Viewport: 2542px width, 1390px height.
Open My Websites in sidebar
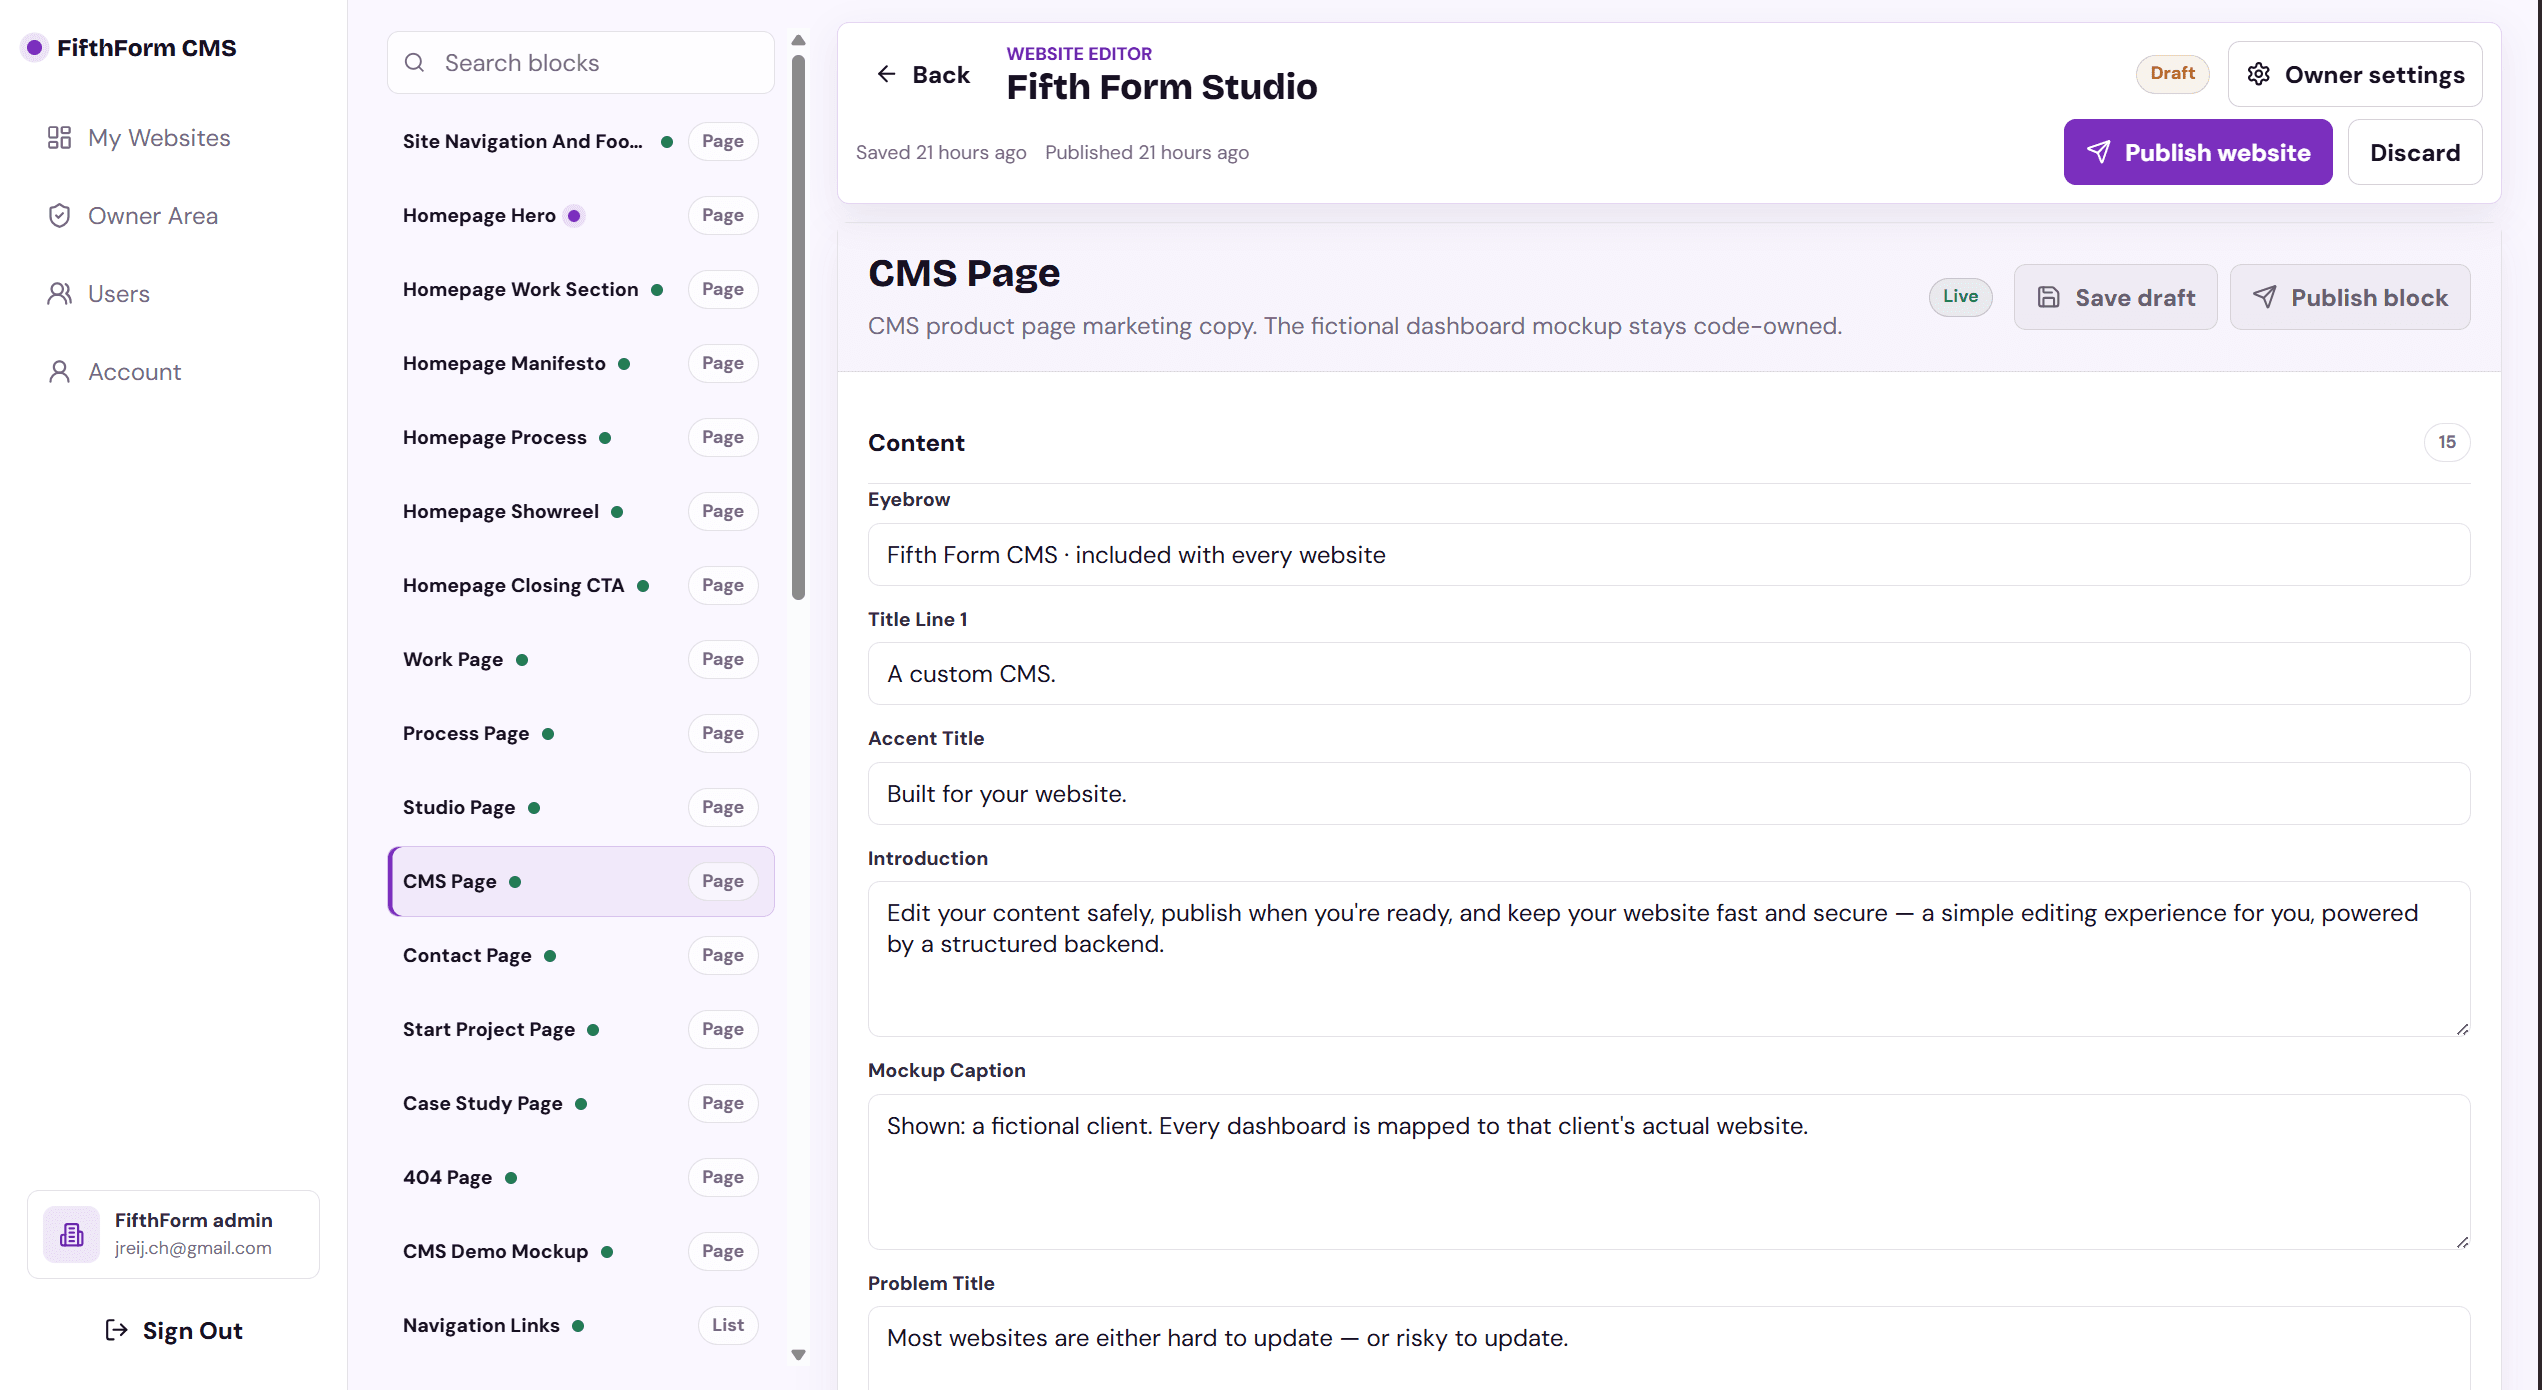click(159, 138)
